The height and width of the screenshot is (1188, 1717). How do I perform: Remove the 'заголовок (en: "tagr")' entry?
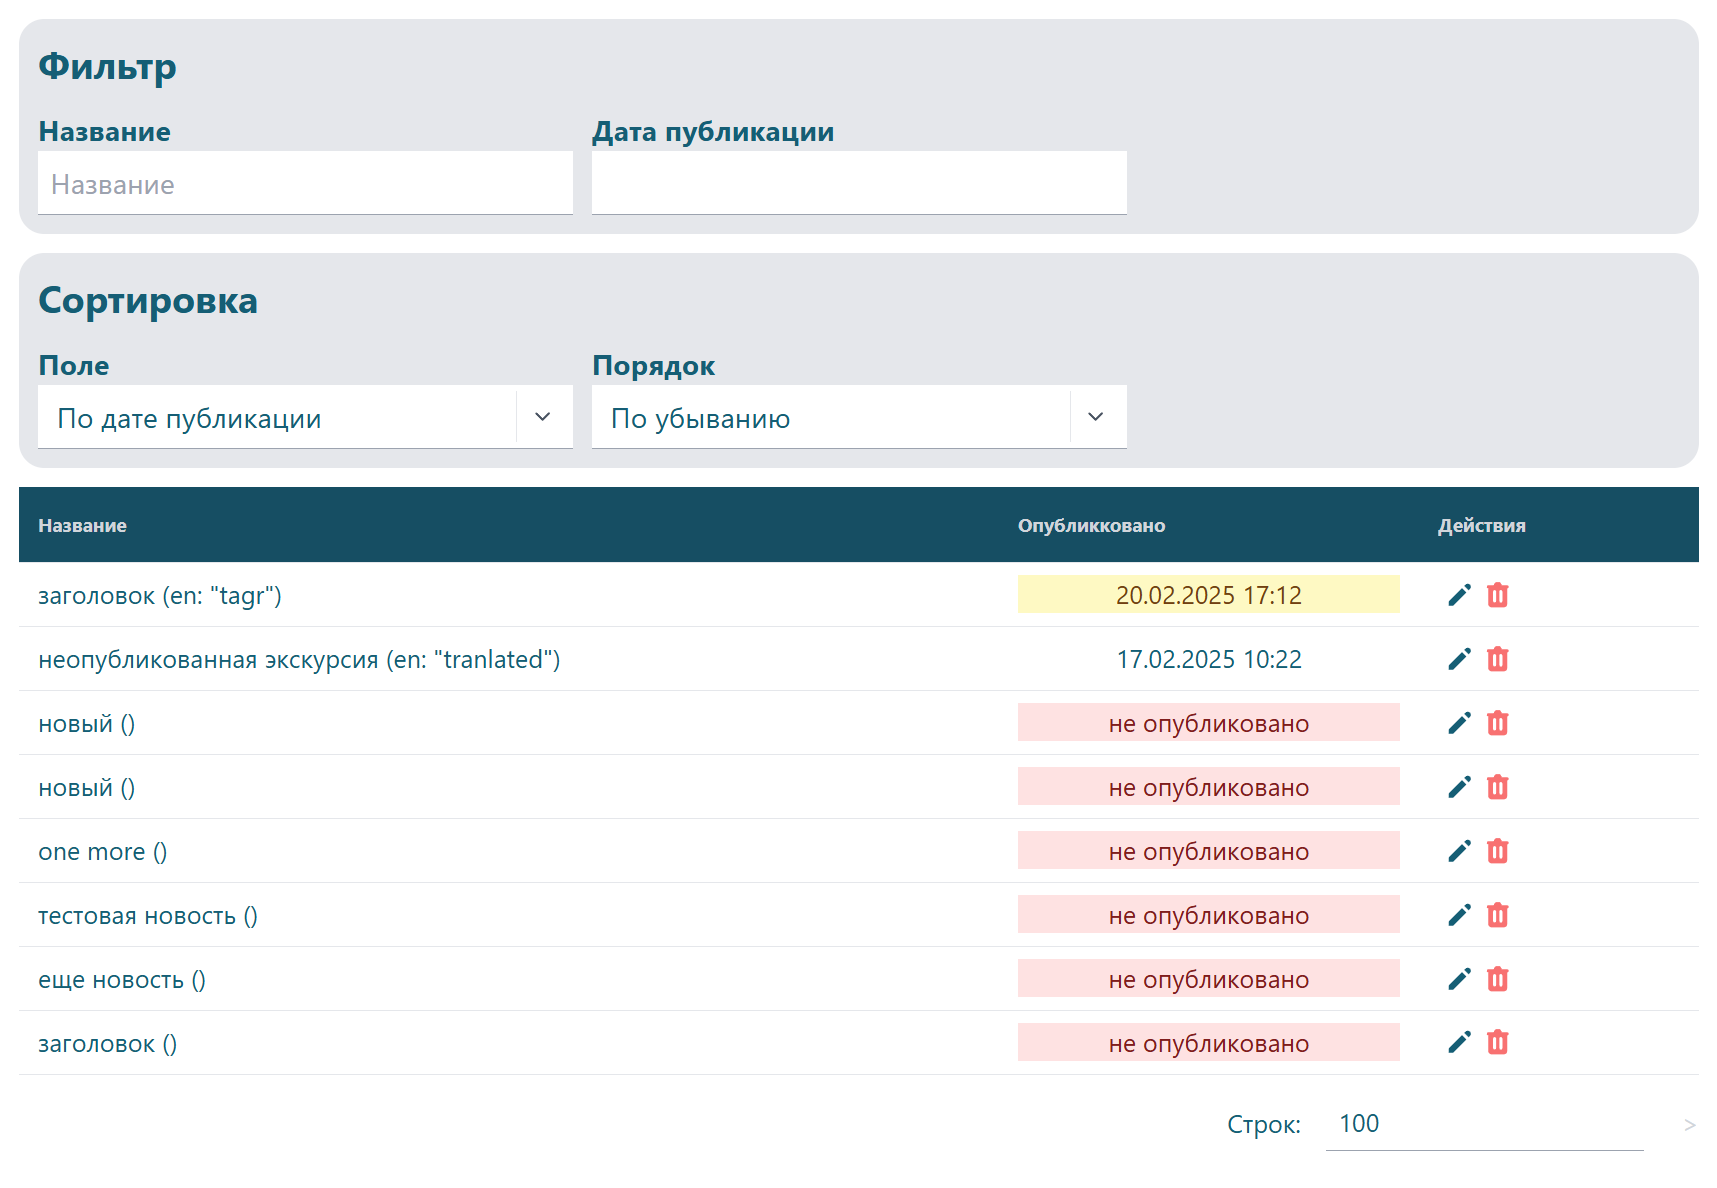[x=1497, y=595]
